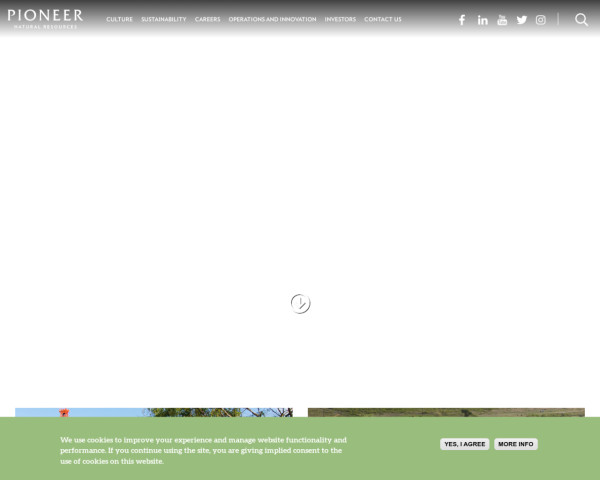Open Operations and Innovation menu
Image resolution: width=600 pixels, height=480 pixels.
click(272, 19)
